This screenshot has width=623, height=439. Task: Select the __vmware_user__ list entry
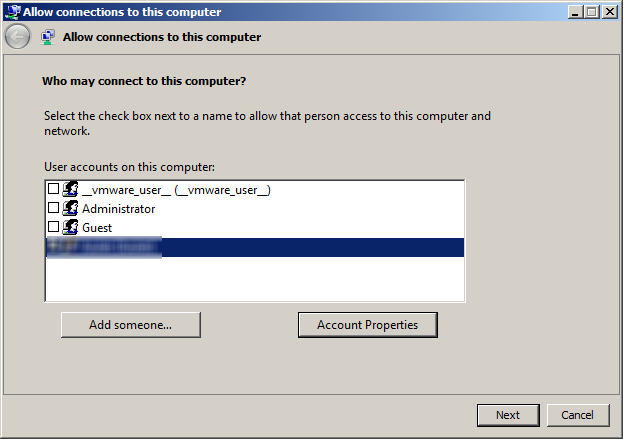(176, 190)
